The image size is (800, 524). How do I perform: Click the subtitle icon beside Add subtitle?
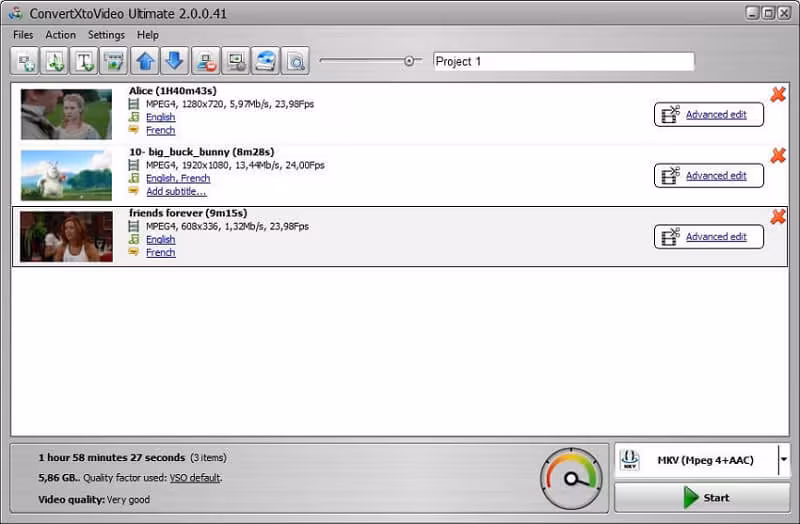tap(134, 191)
